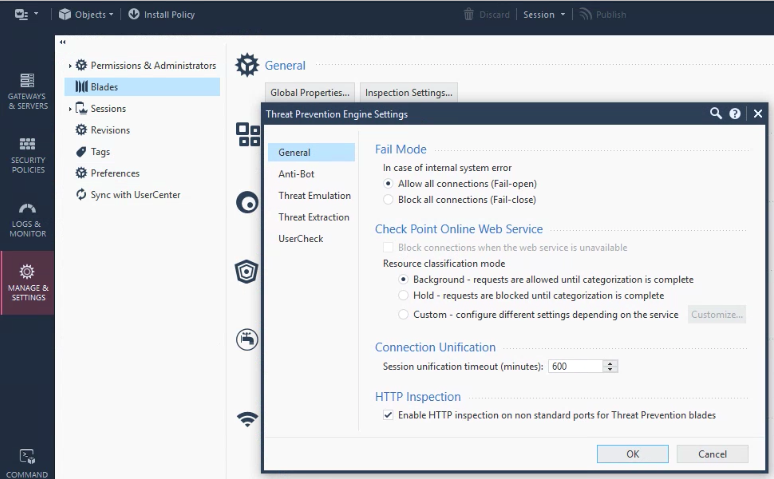Select Background resource classification mode
The width and height of the screenshot is (774, 479).
pos(403,279)
